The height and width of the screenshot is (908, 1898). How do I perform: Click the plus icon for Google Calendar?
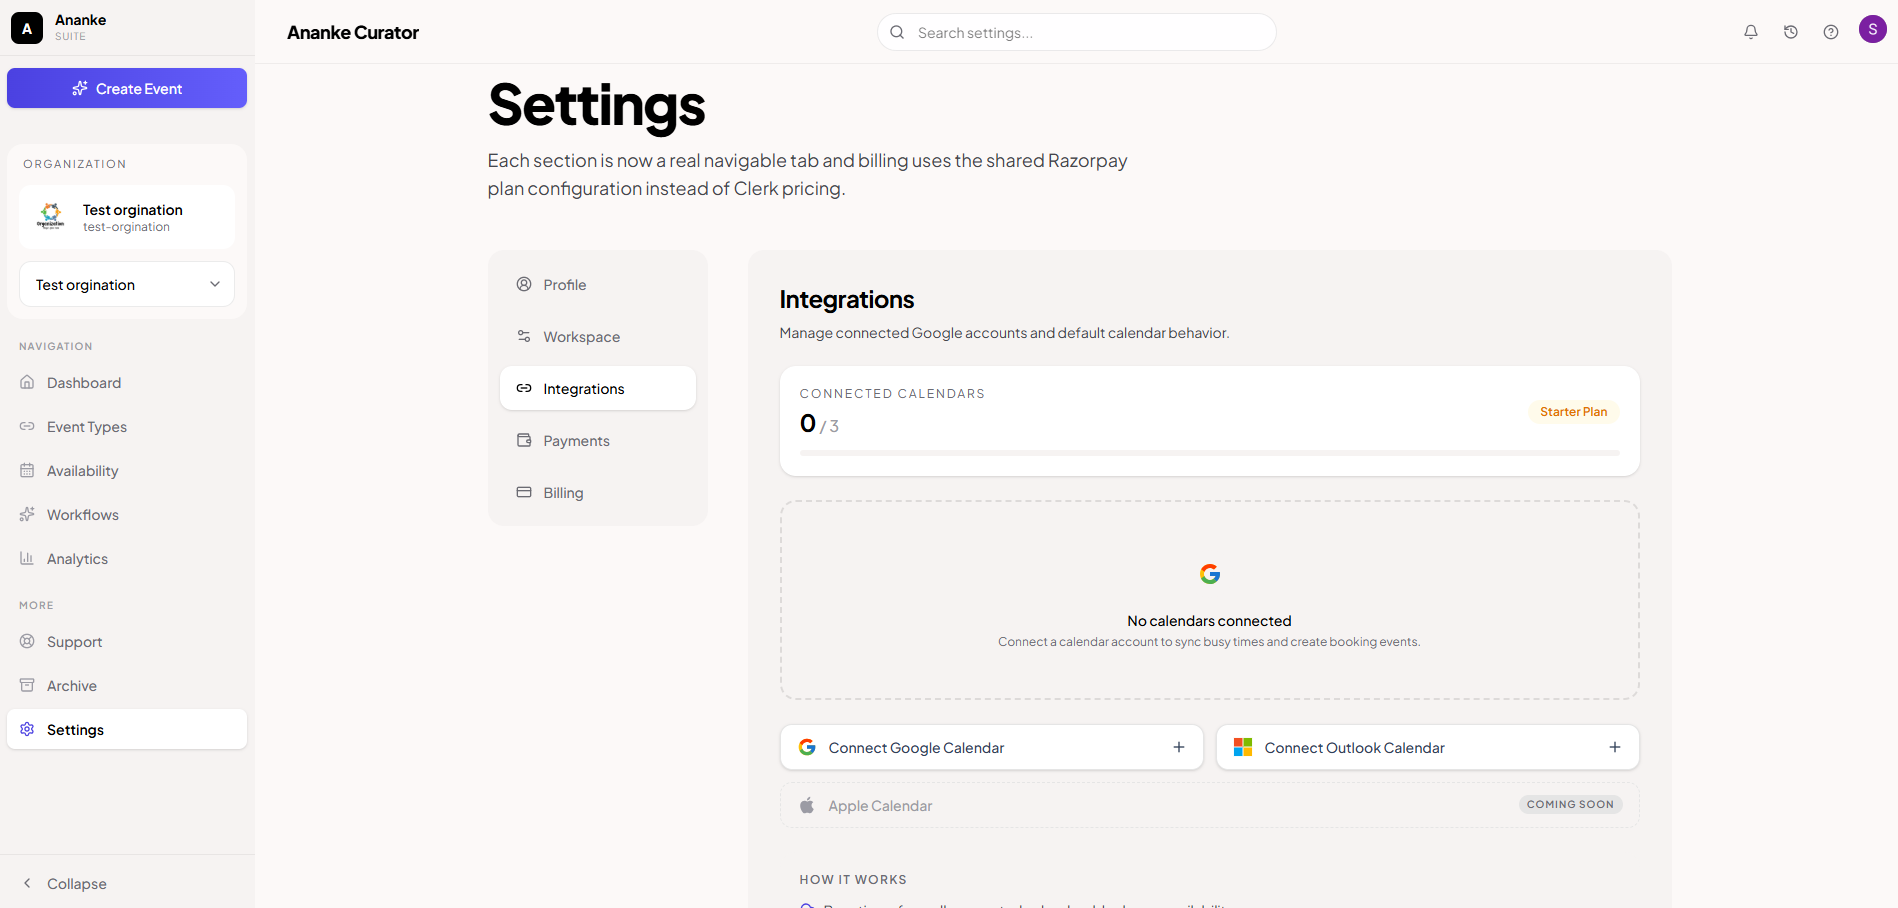(1179, 747)
